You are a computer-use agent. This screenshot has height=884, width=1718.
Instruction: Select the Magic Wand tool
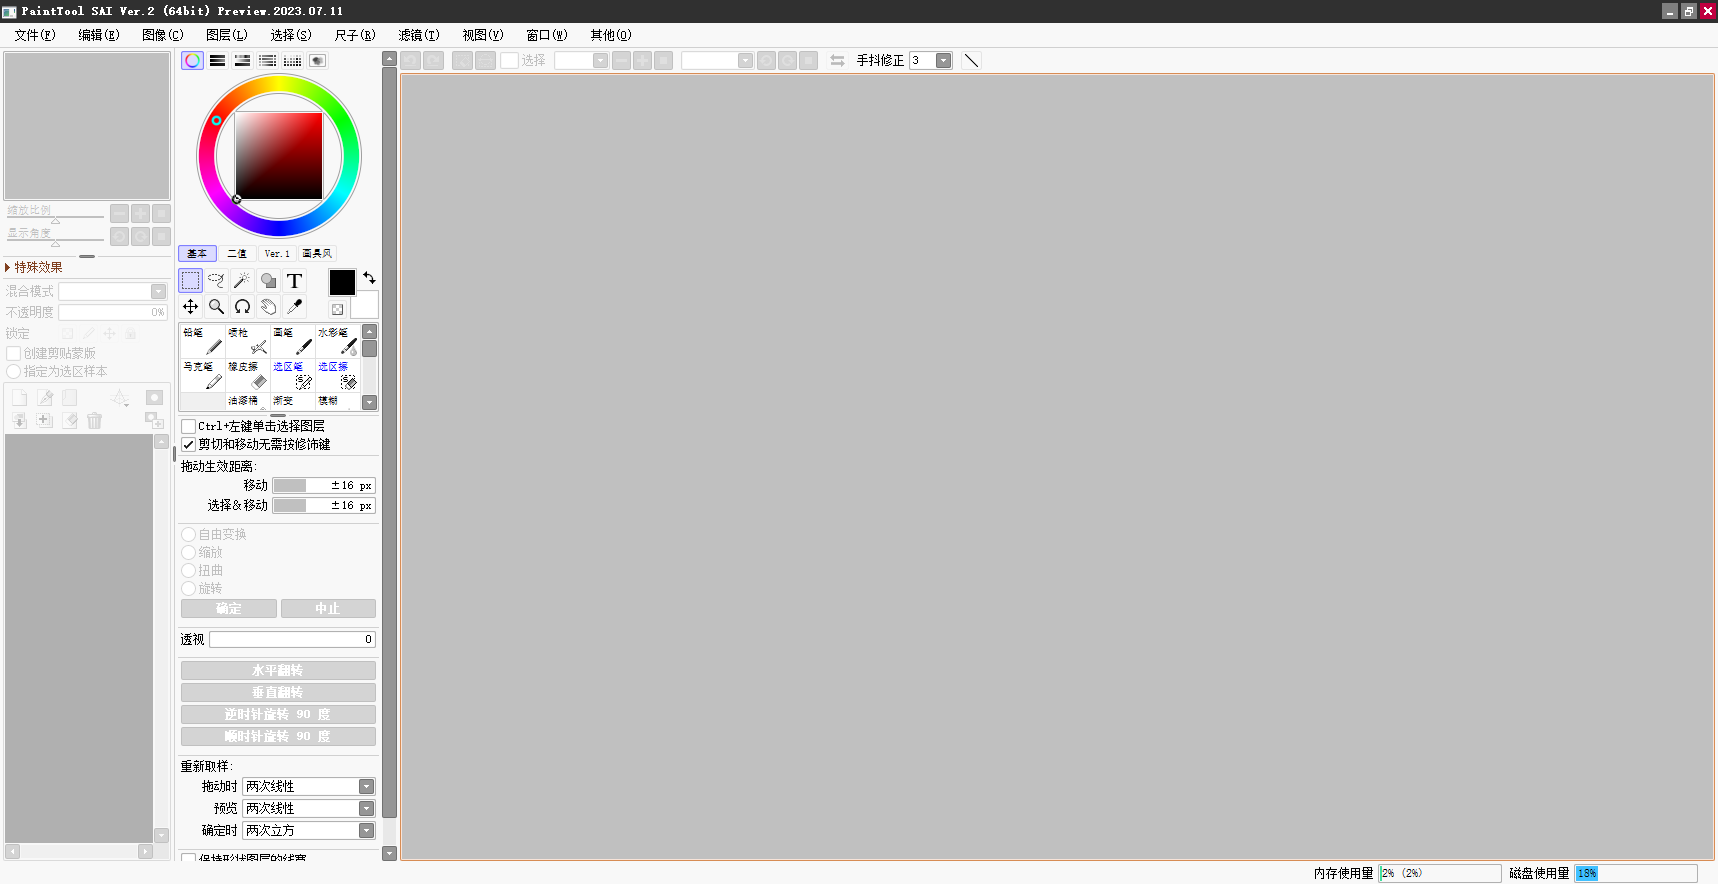click(242, 281)
